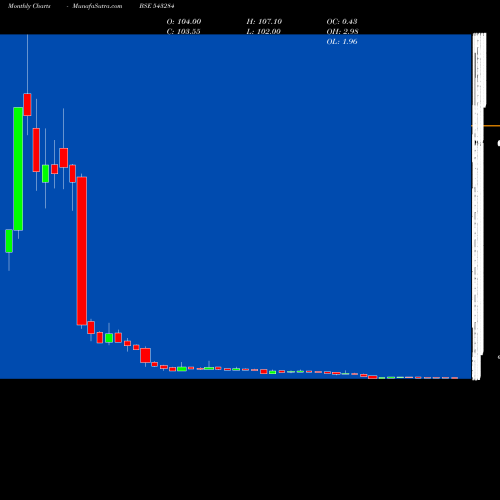This screenshot has width=500, height=500.
Task: Click the largest red candlestick body
Action: point(82,251)
